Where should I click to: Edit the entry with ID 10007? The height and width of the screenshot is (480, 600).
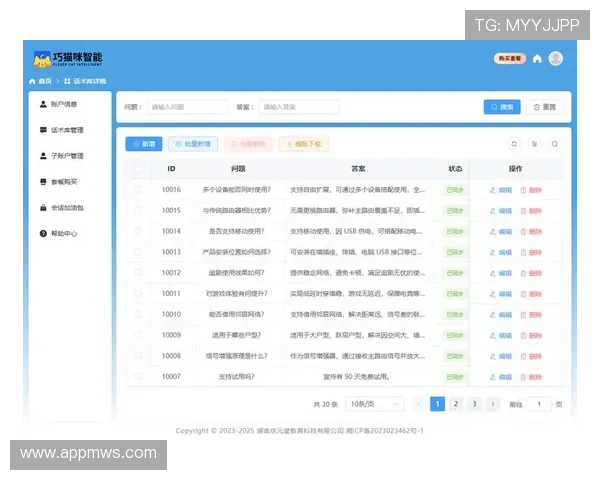pos(501,377)
